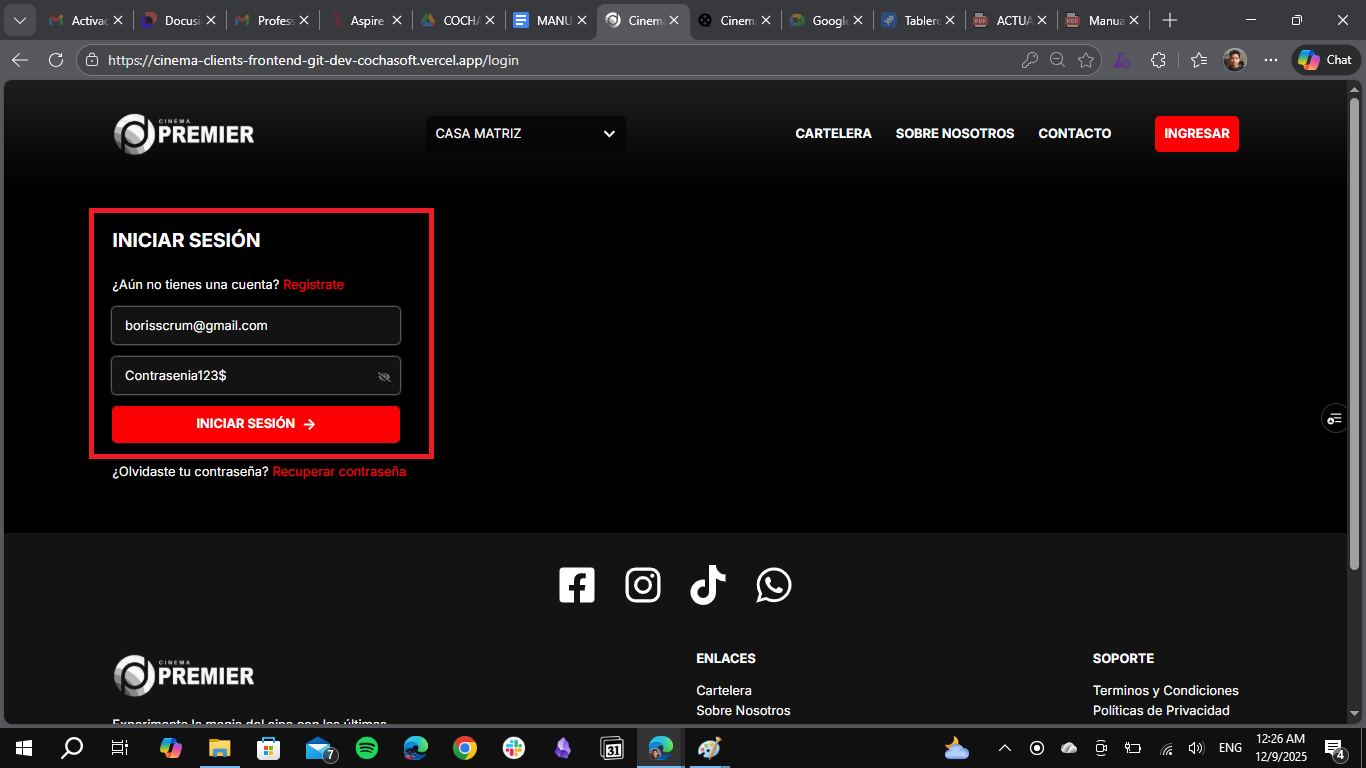Open the TikTok social media icon

tap(708, 584)
